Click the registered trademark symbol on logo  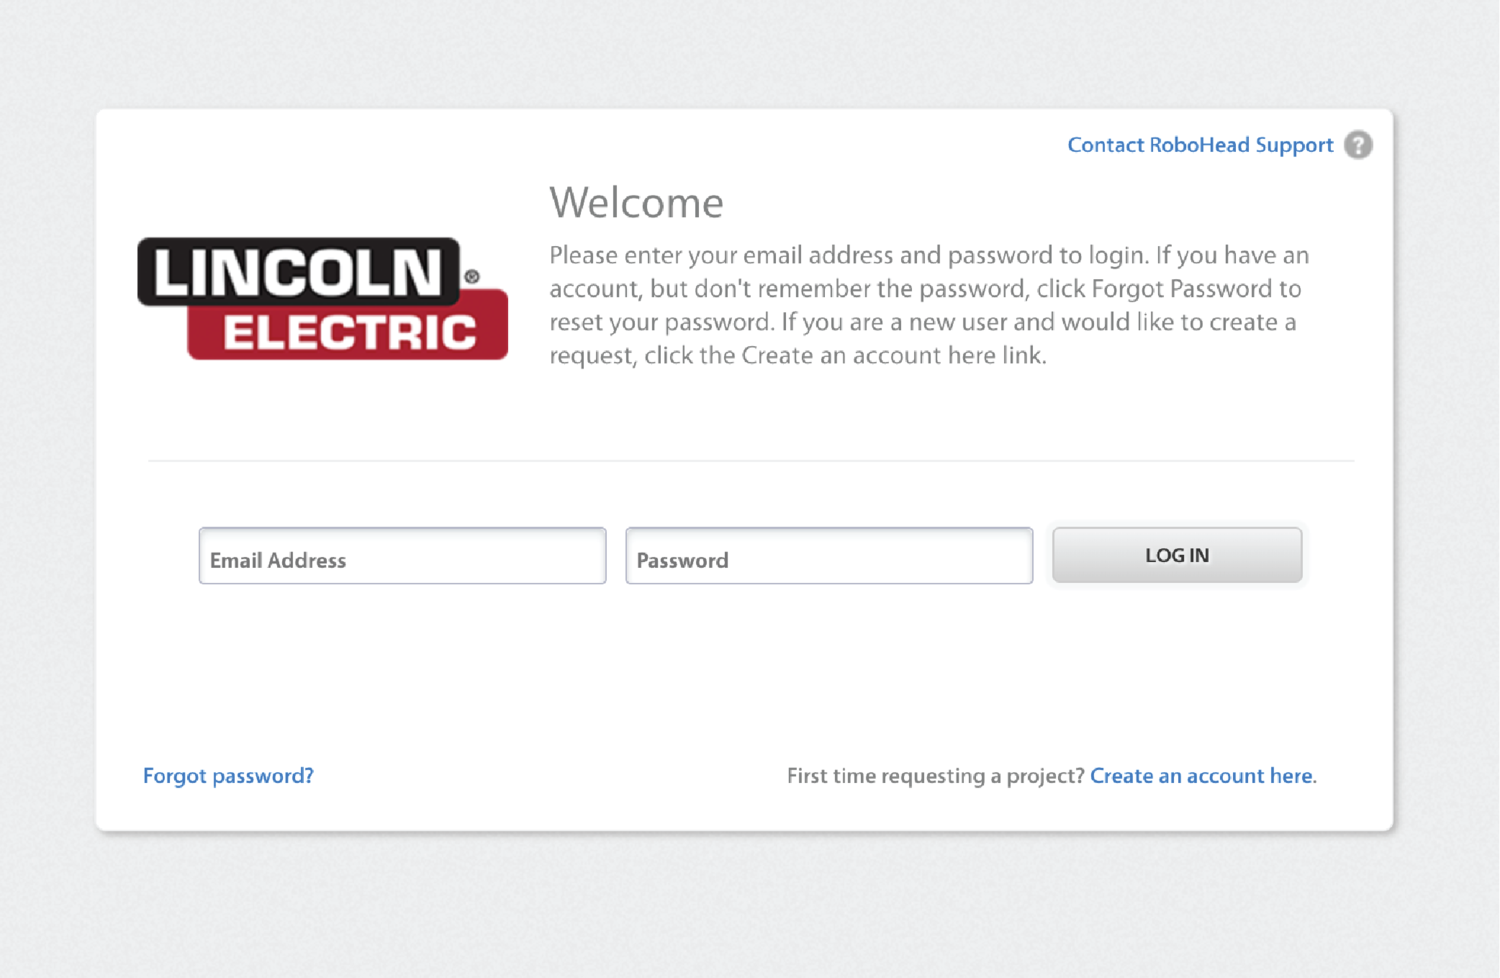[472, 276]
